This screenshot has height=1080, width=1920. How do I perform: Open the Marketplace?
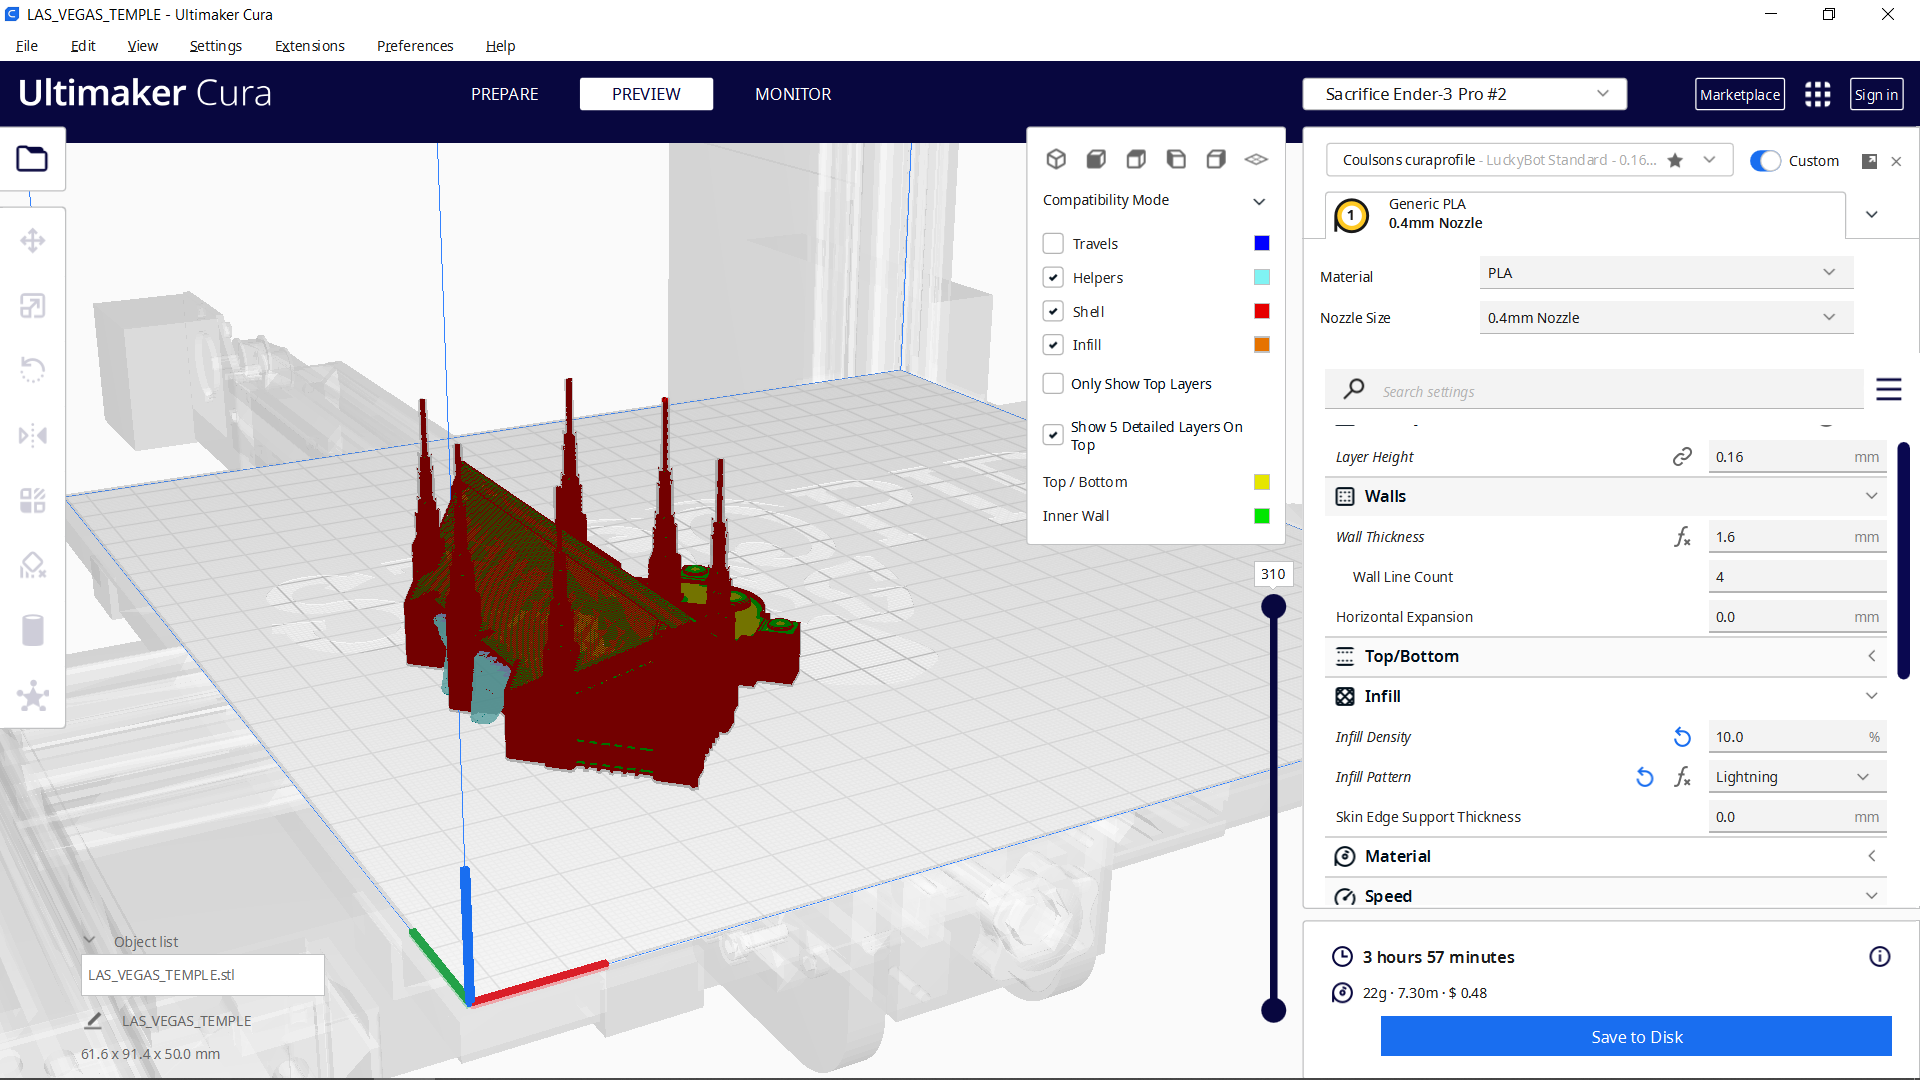pyautogui.click(x=1740, y=94)
